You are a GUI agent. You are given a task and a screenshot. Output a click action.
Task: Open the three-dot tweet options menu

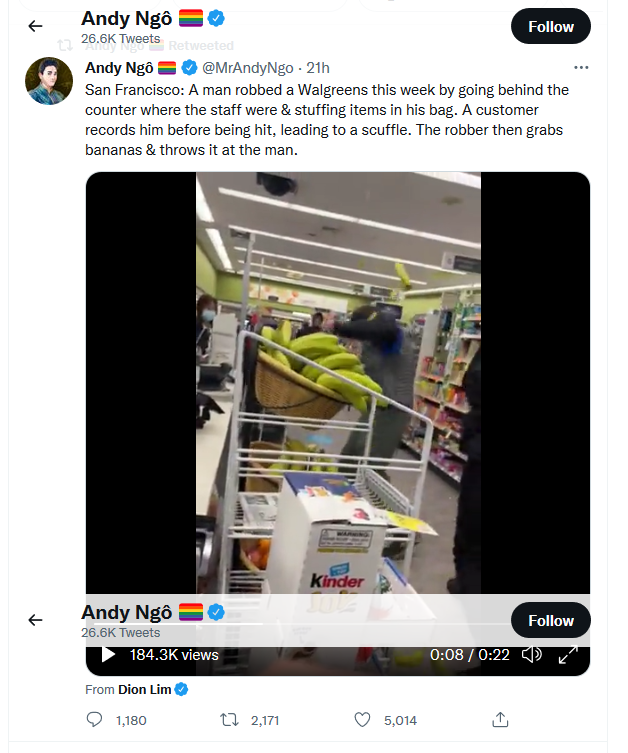[581, 68]
